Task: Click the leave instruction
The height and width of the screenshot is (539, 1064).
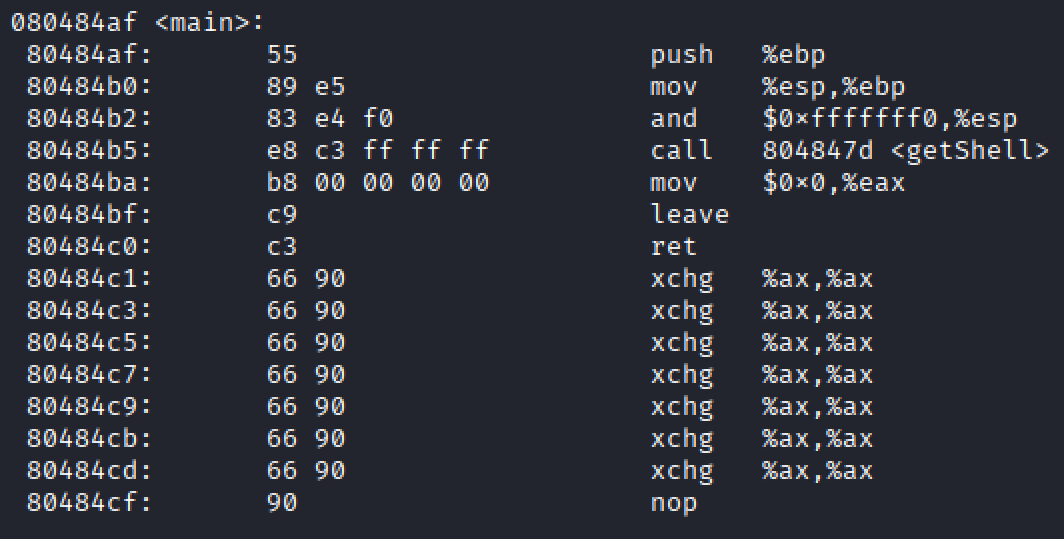Action: [689, 214]
